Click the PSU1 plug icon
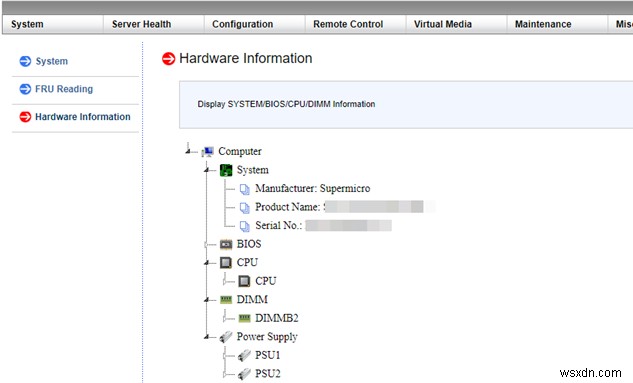This screenshot has width=633, height=383. click(x=244, y=355)
